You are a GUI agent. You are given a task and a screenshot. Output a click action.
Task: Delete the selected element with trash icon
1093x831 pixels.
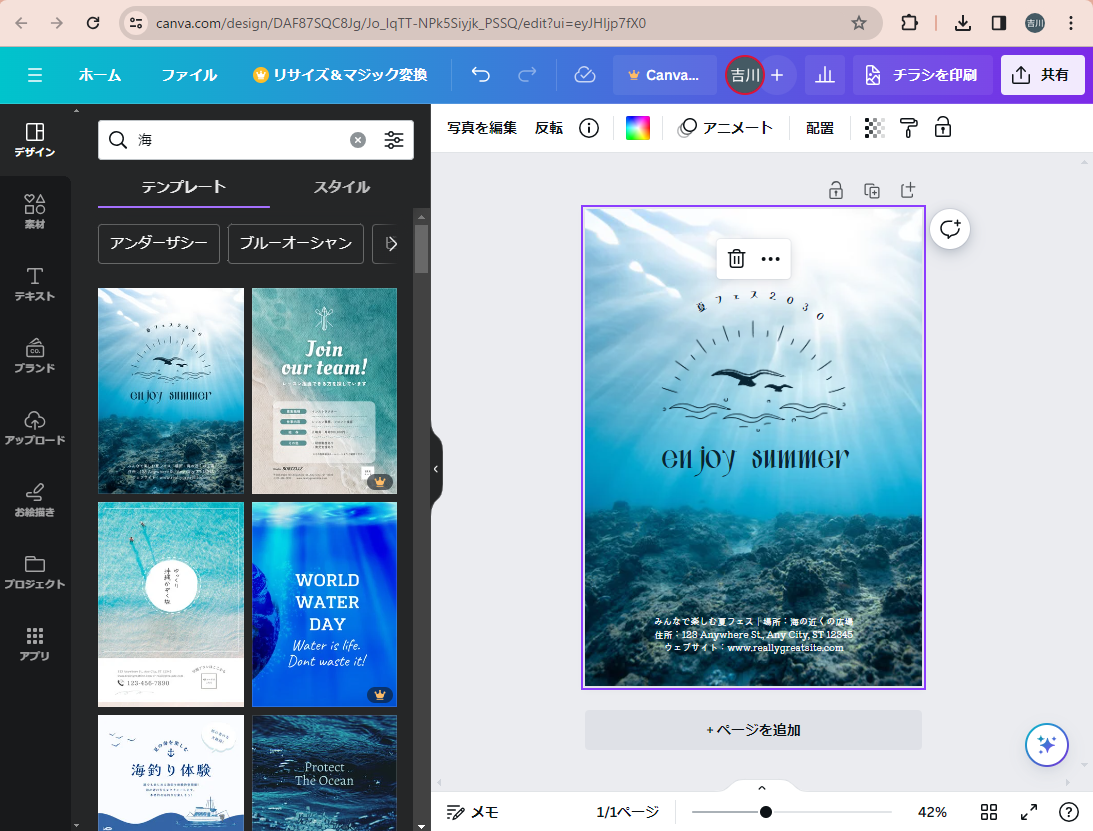click(x=737, y=259)
